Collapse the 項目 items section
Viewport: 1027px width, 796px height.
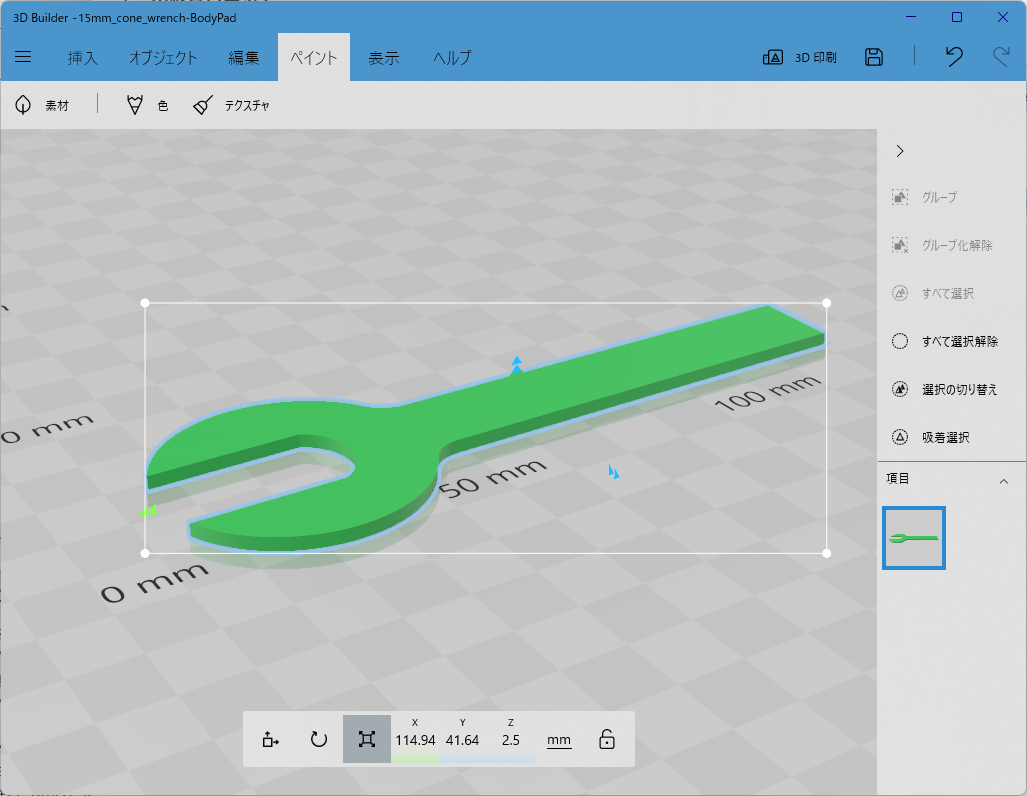point(1003,482)
